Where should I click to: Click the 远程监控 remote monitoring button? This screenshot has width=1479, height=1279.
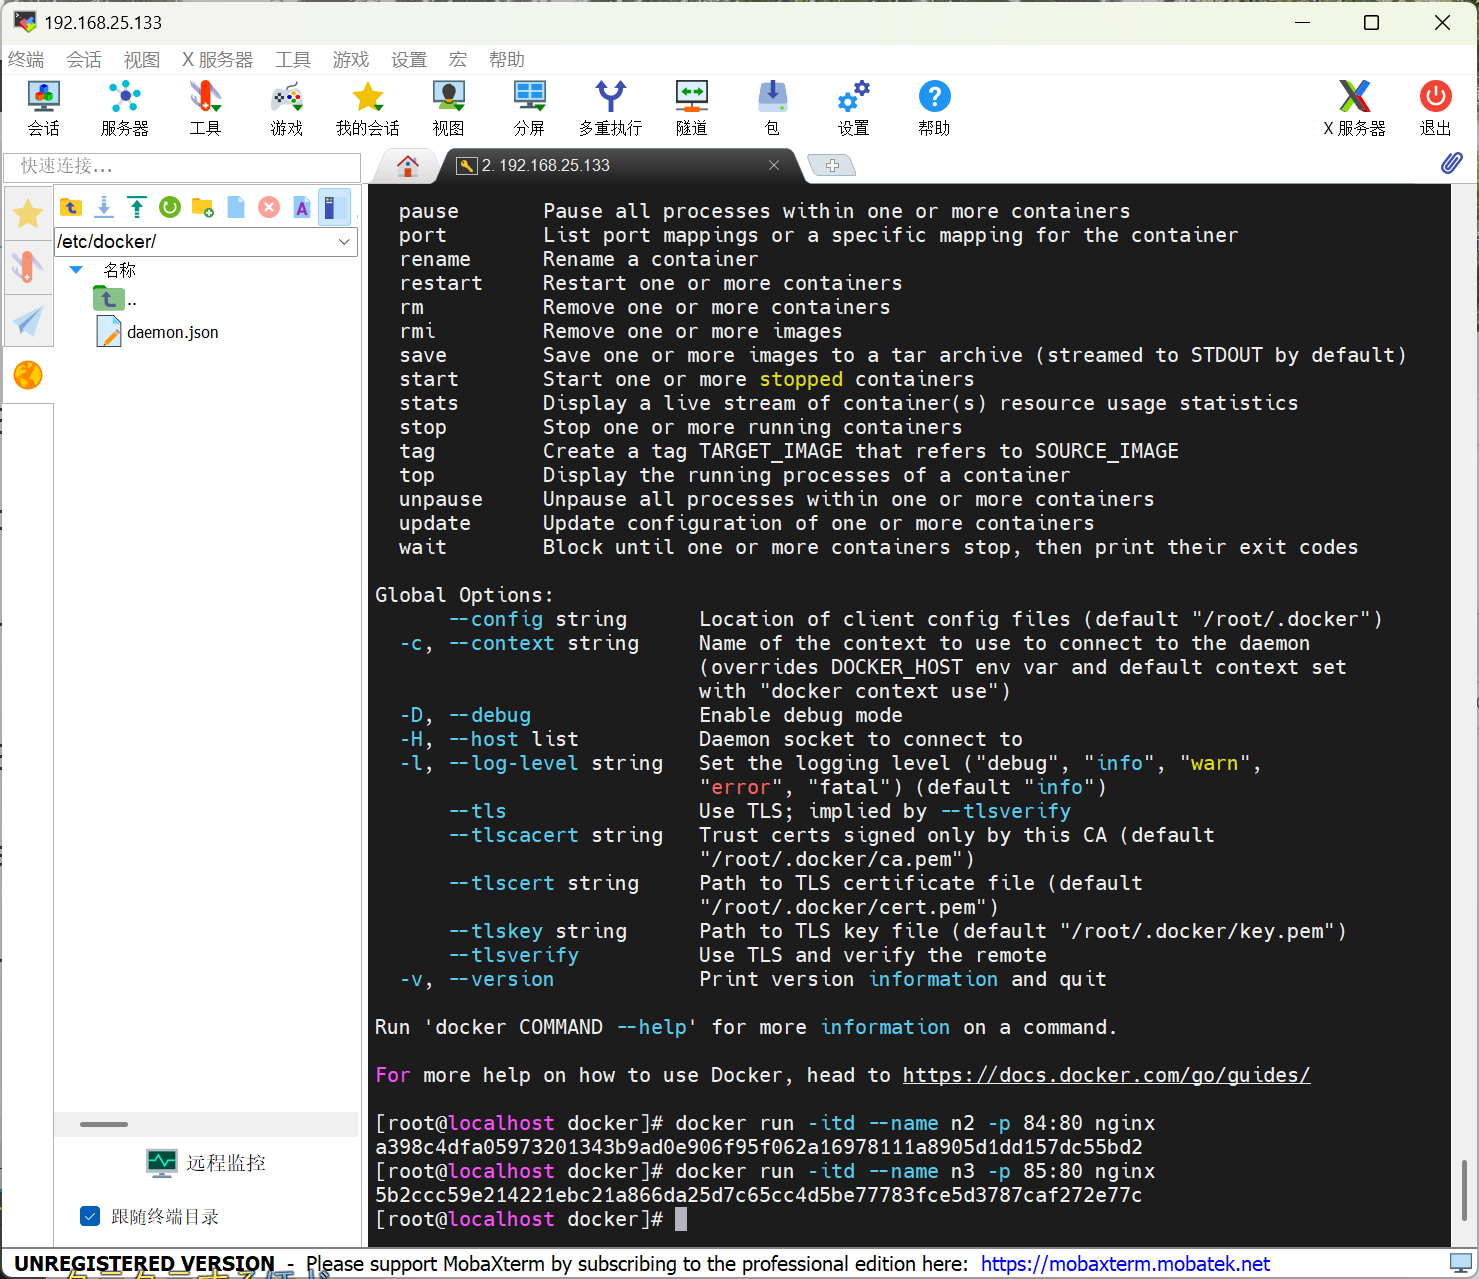(206, 1162)
